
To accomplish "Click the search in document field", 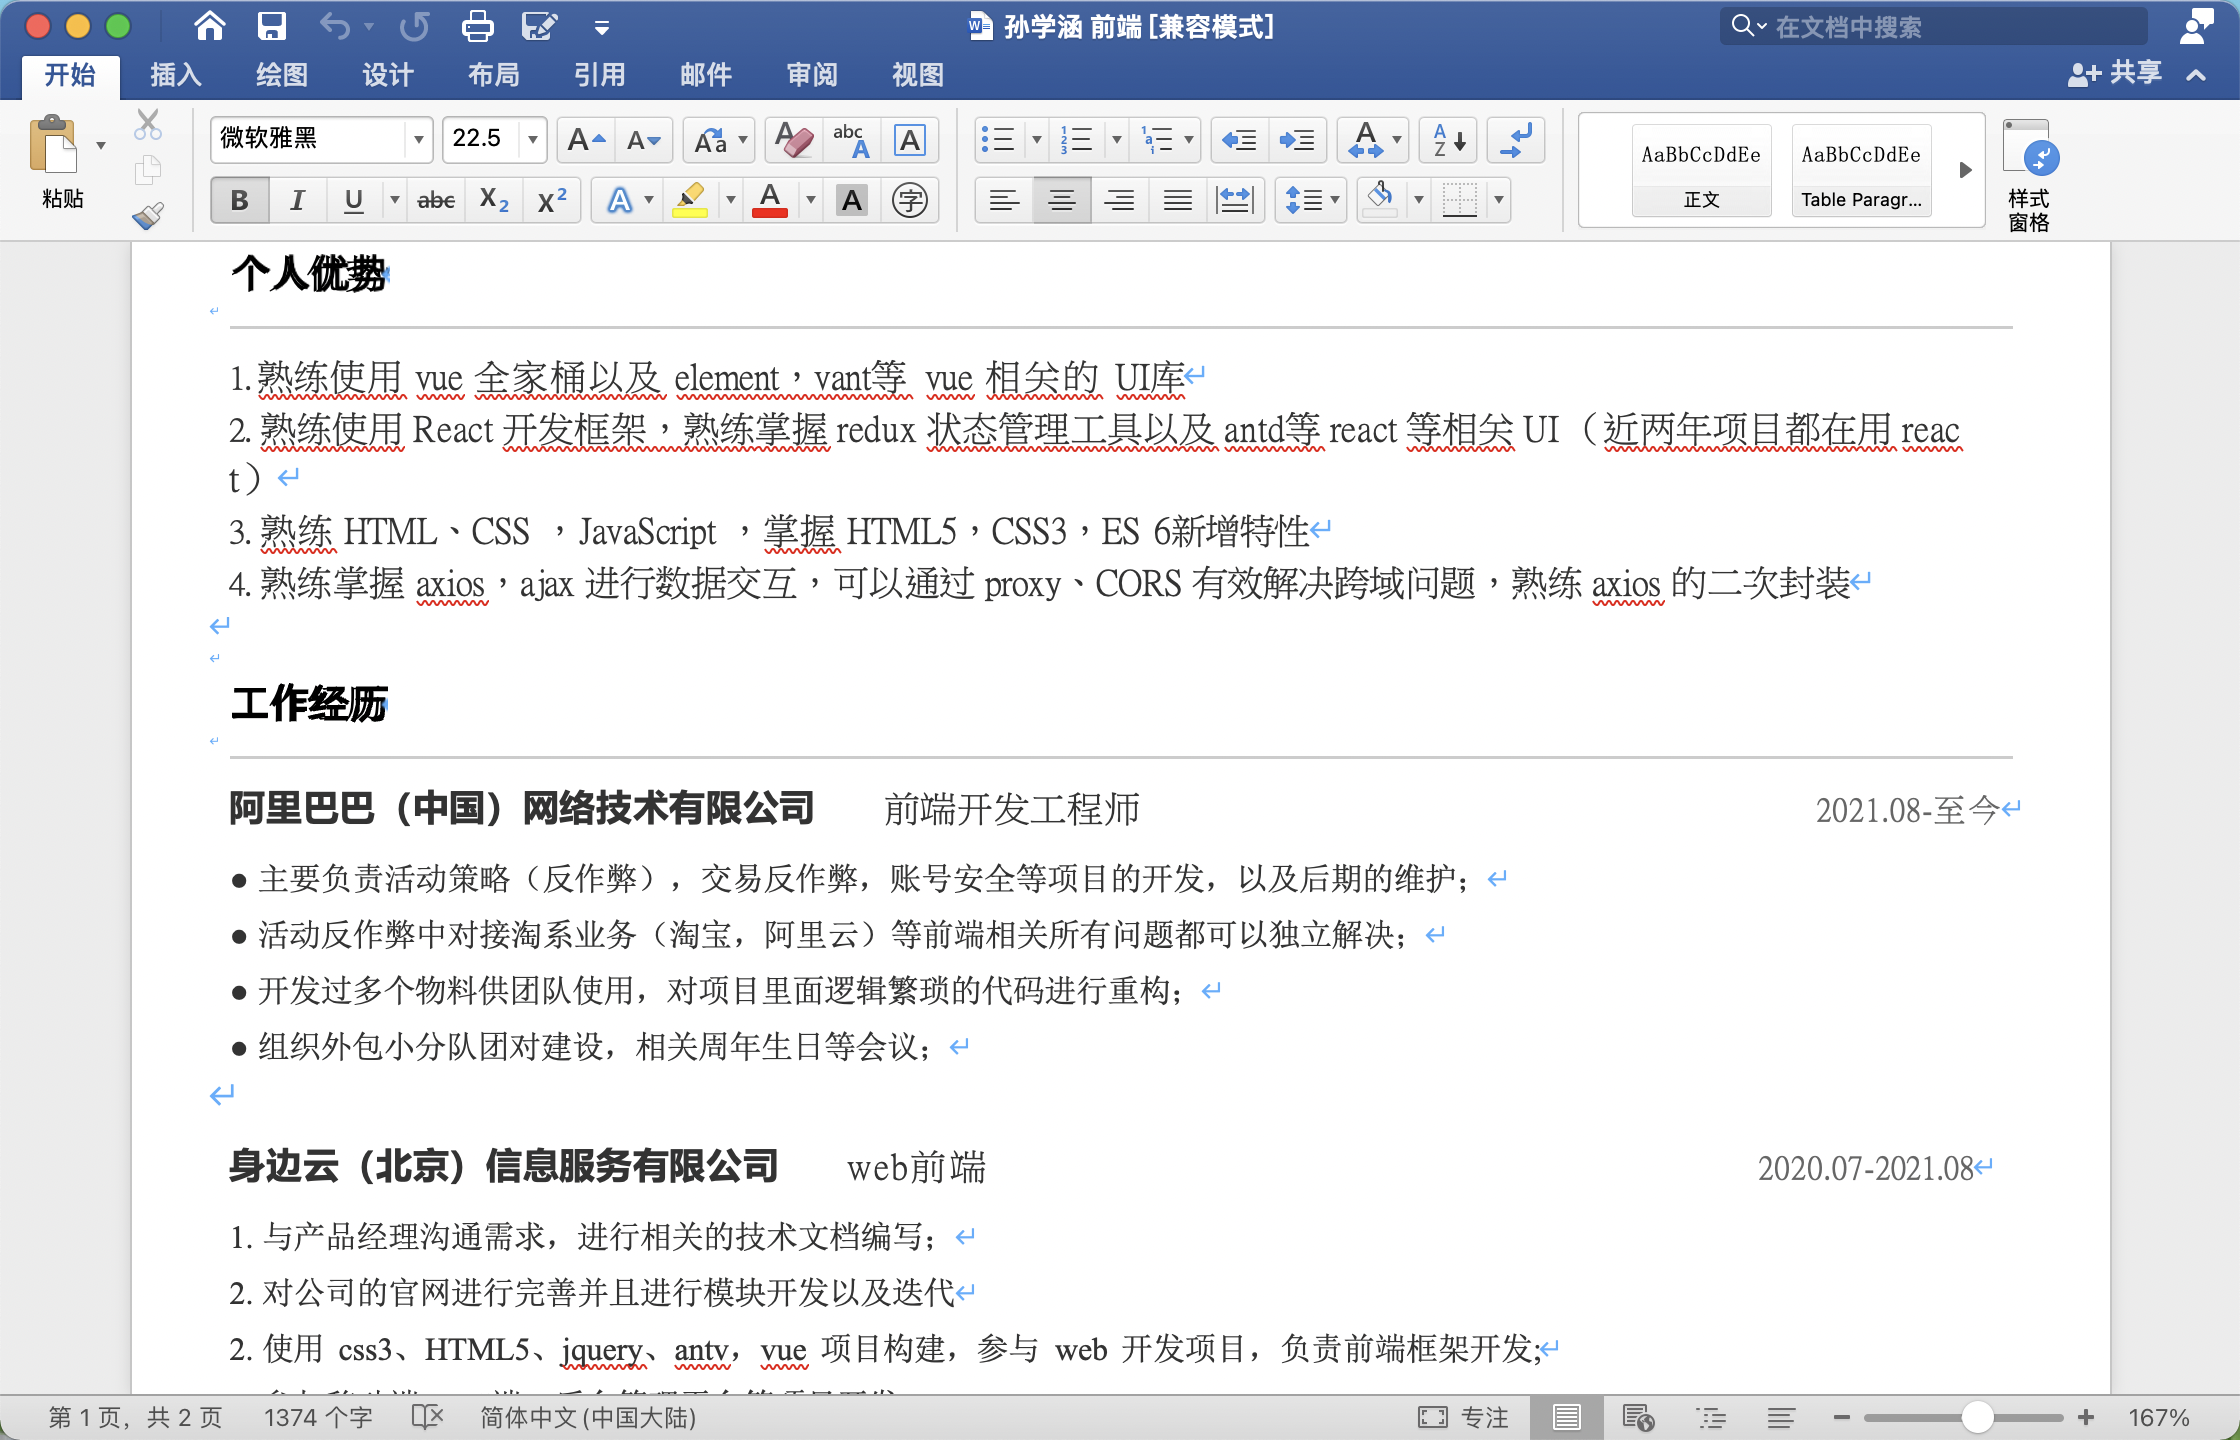I will 1935,26.
